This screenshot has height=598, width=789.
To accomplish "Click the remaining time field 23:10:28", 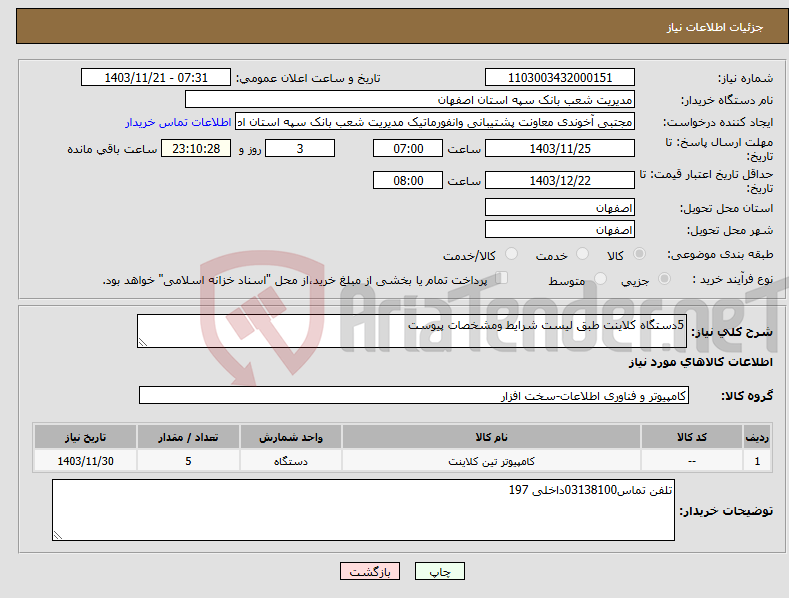I will click(x=196, y=148).
